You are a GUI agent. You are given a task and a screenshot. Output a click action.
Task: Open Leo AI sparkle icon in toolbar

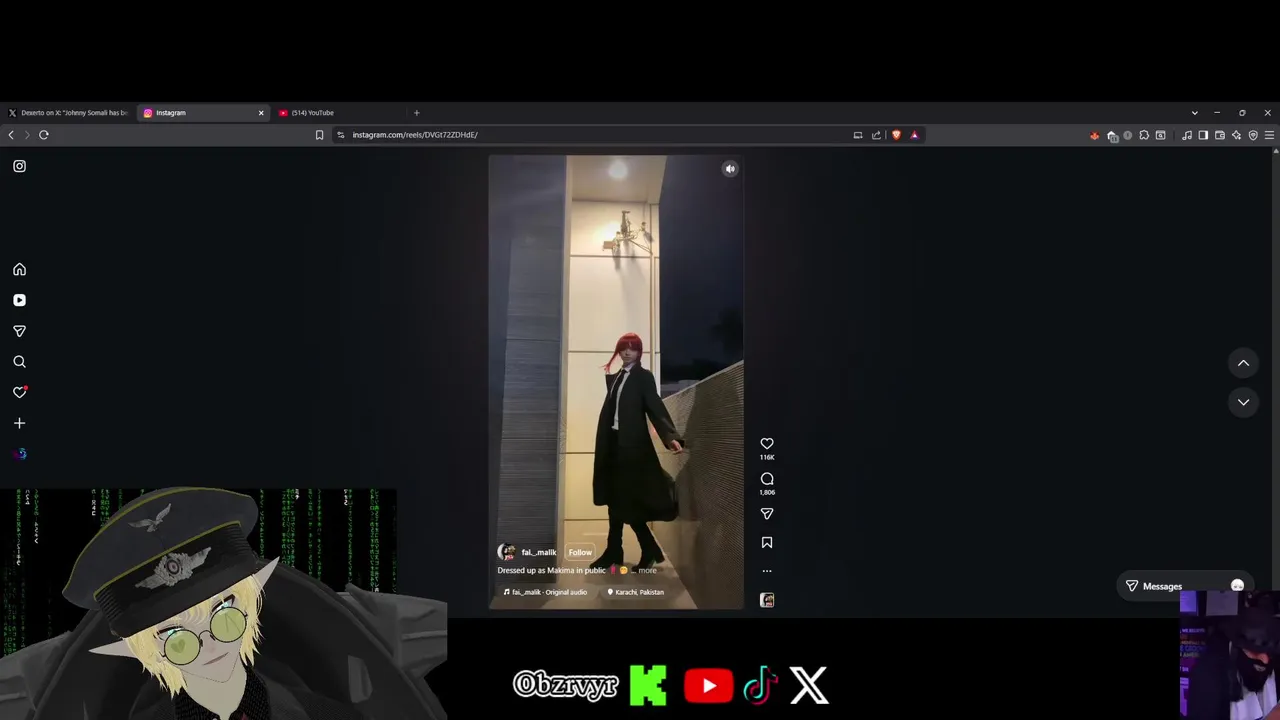click(1237, 135)
